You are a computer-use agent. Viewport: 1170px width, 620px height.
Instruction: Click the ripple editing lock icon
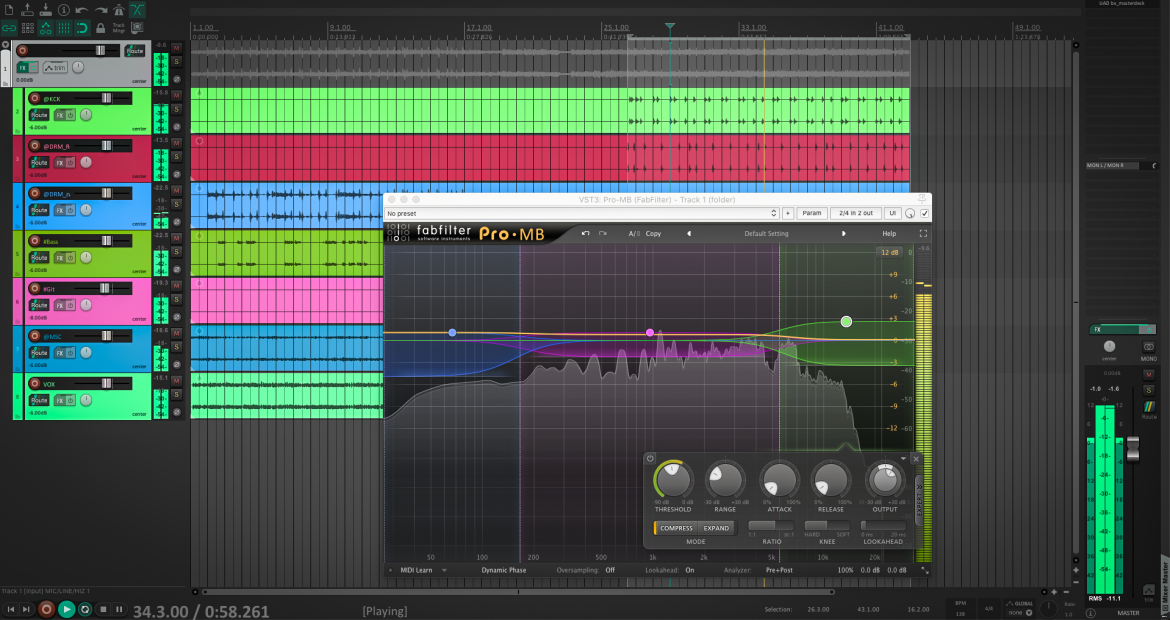coord(101,28)
